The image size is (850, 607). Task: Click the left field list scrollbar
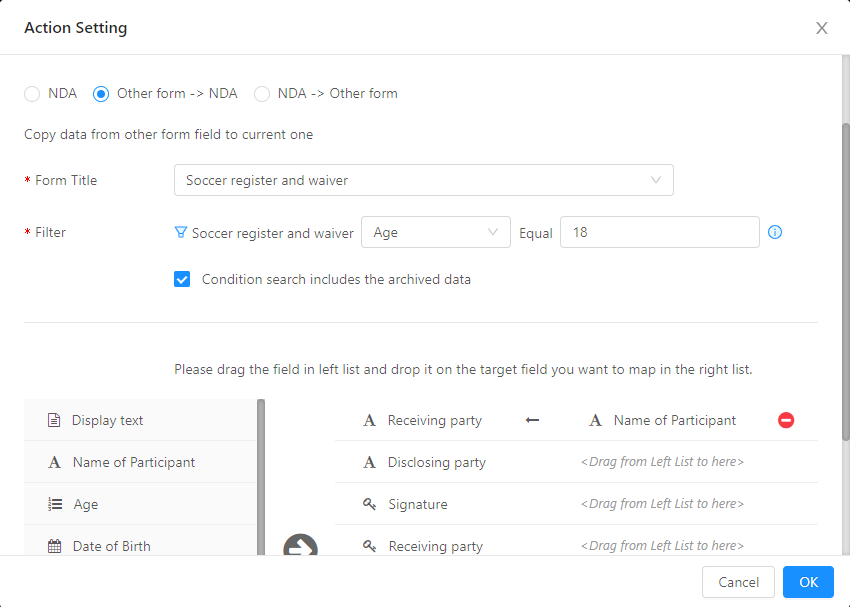261,477
